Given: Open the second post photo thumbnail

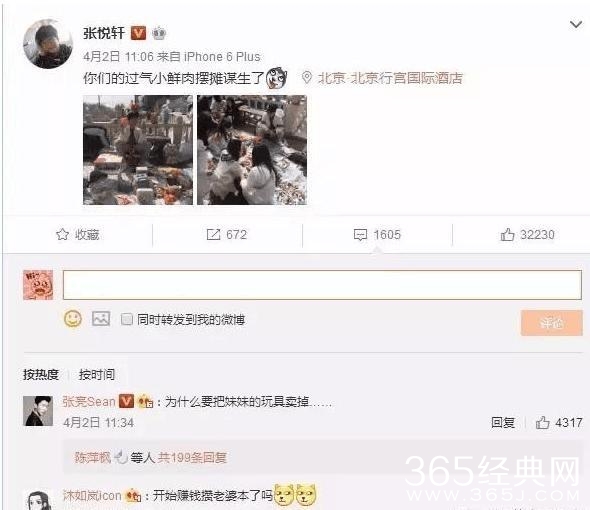Looking at the screenshot, I should [252, 150].
